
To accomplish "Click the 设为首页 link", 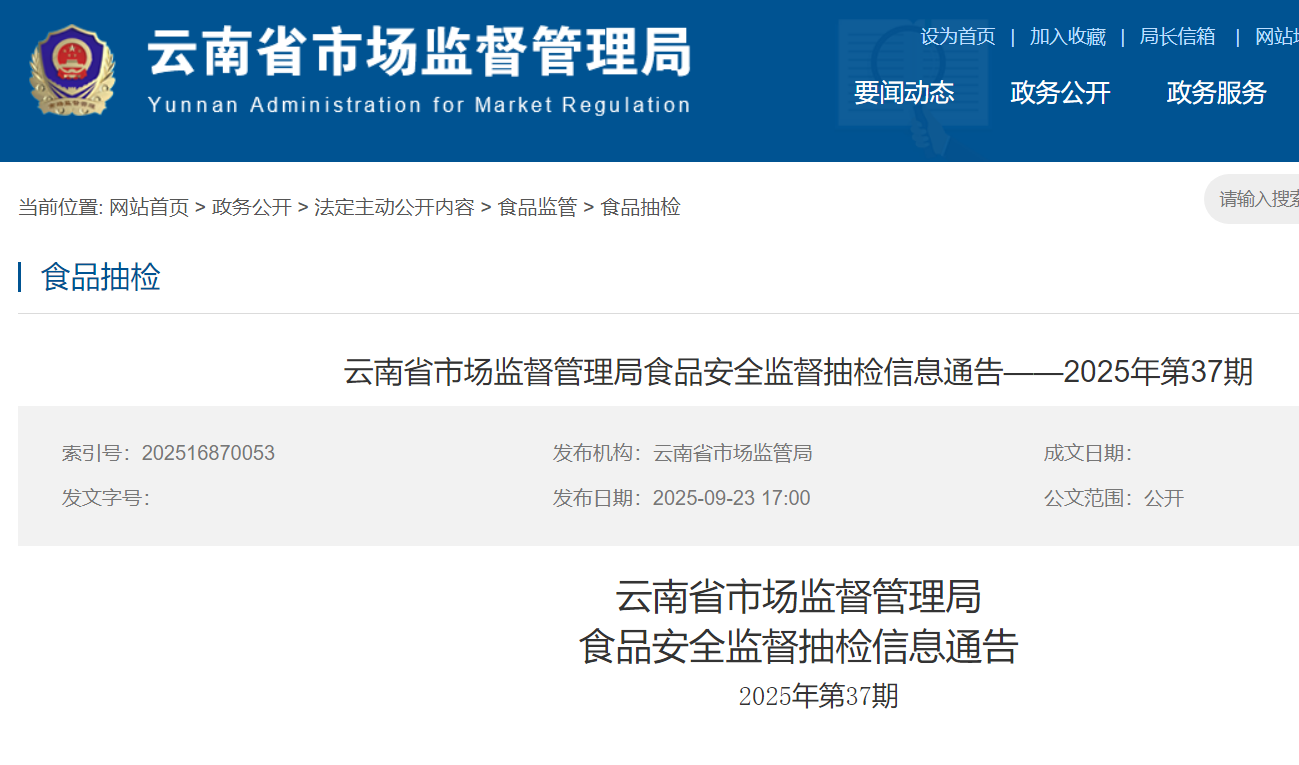I will pyautogui.click(x=957, y=37).
